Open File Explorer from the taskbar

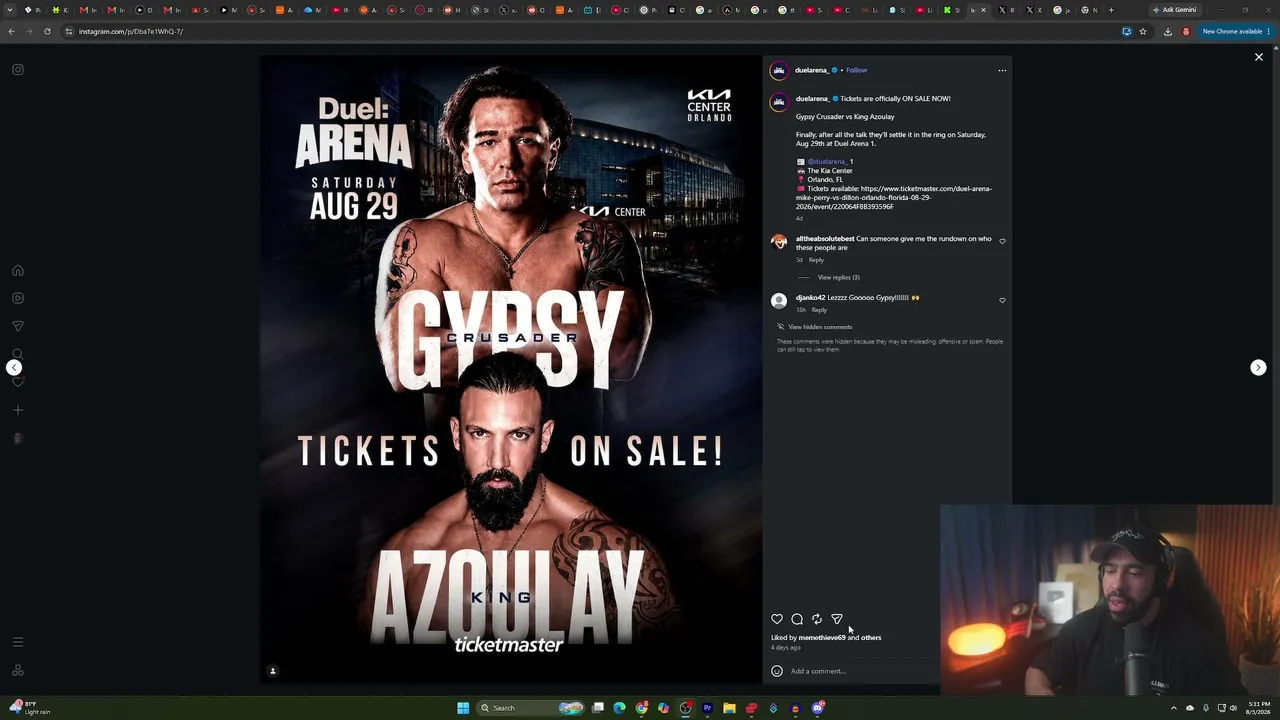click(x=729, y=708)
